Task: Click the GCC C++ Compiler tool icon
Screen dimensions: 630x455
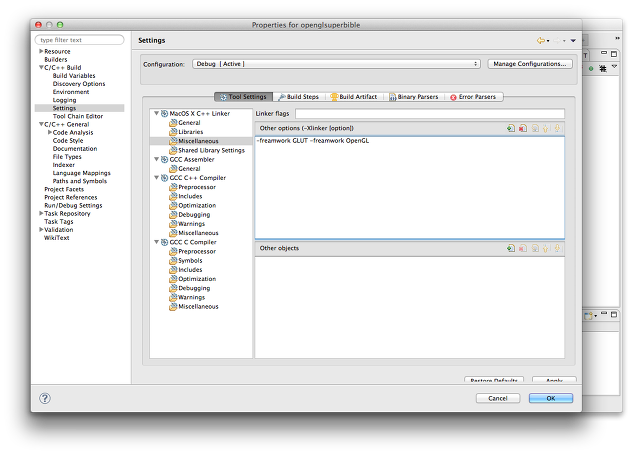Action: [x=164, y=178]
